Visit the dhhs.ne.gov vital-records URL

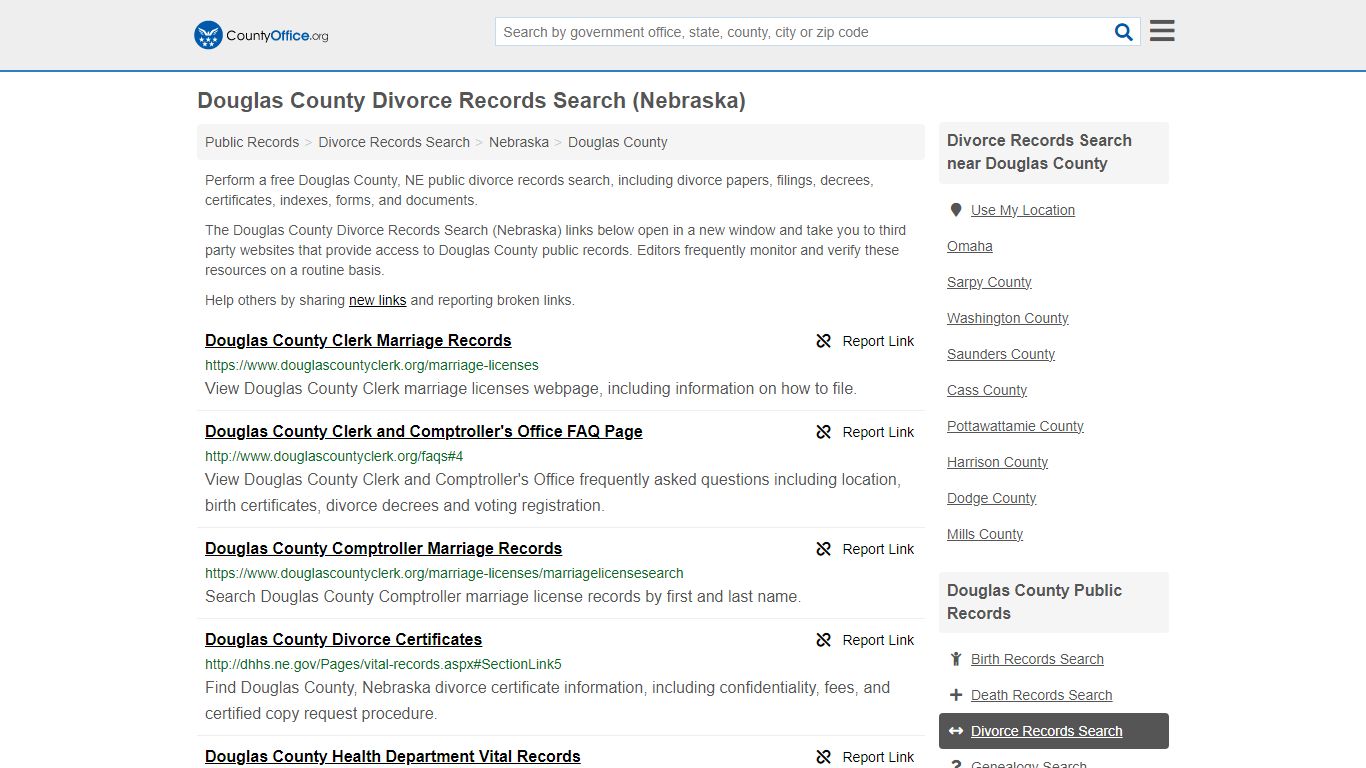383,664
